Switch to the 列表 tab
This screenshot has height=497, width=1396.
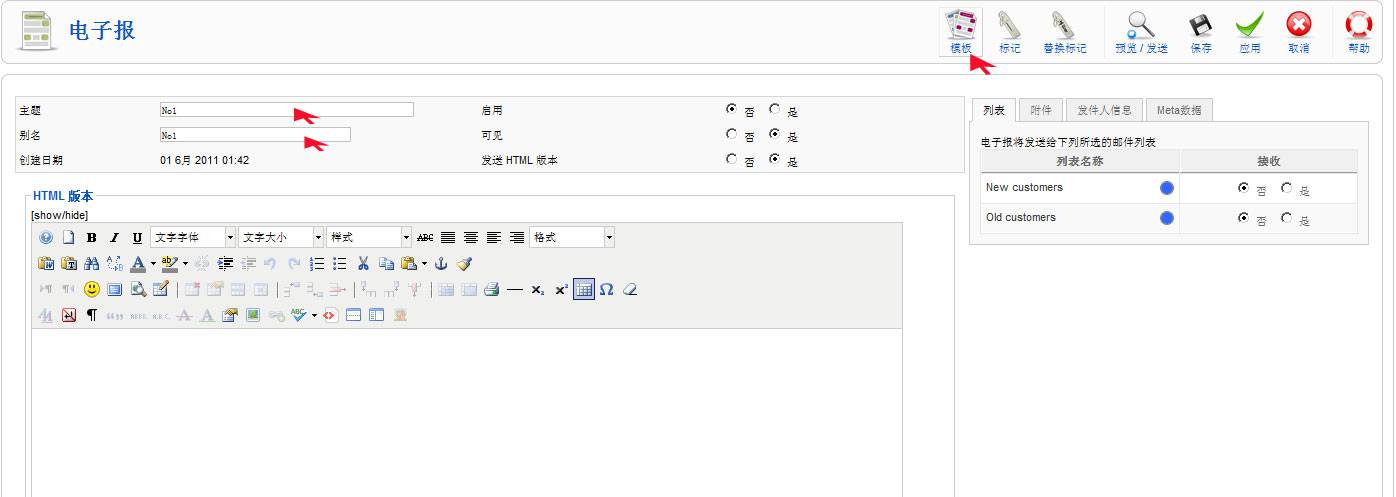point(993,110)
